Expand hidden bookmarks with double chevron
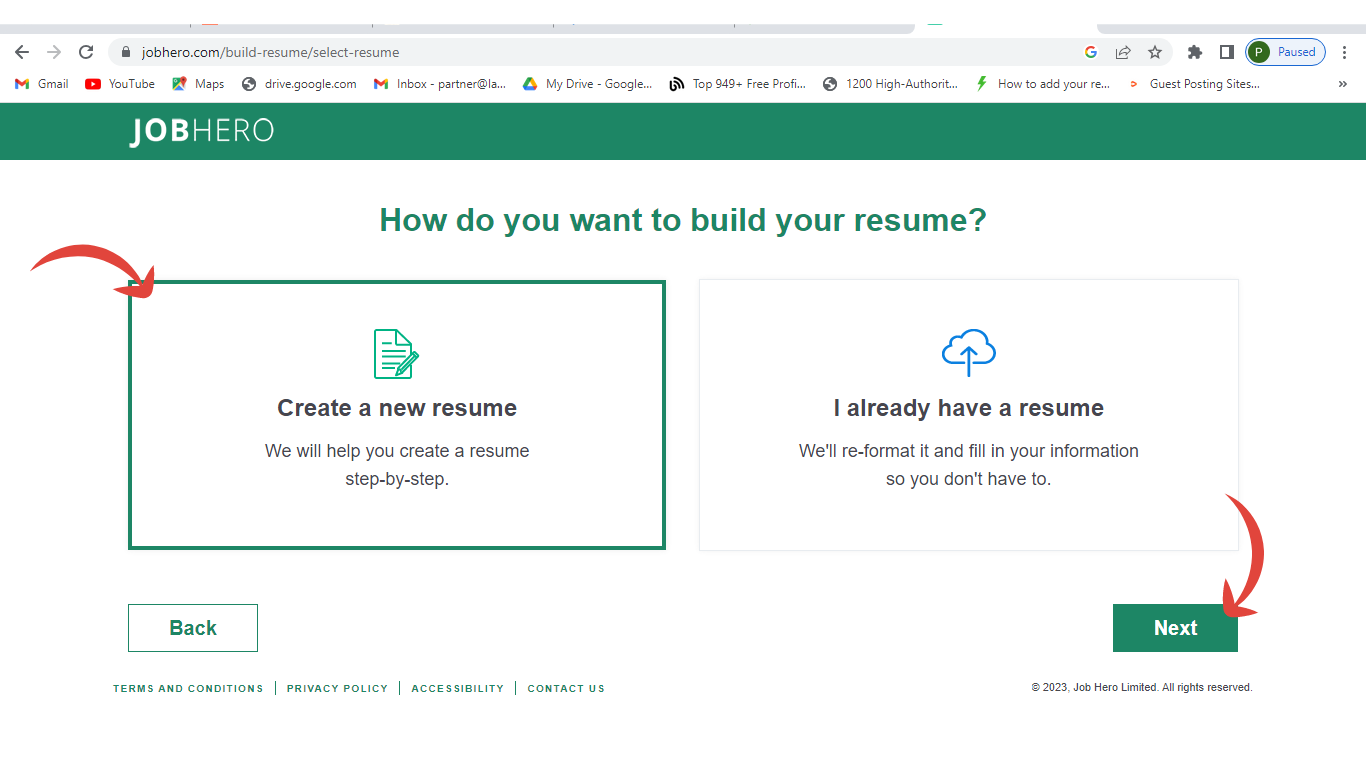 (x=1342, y=84)
